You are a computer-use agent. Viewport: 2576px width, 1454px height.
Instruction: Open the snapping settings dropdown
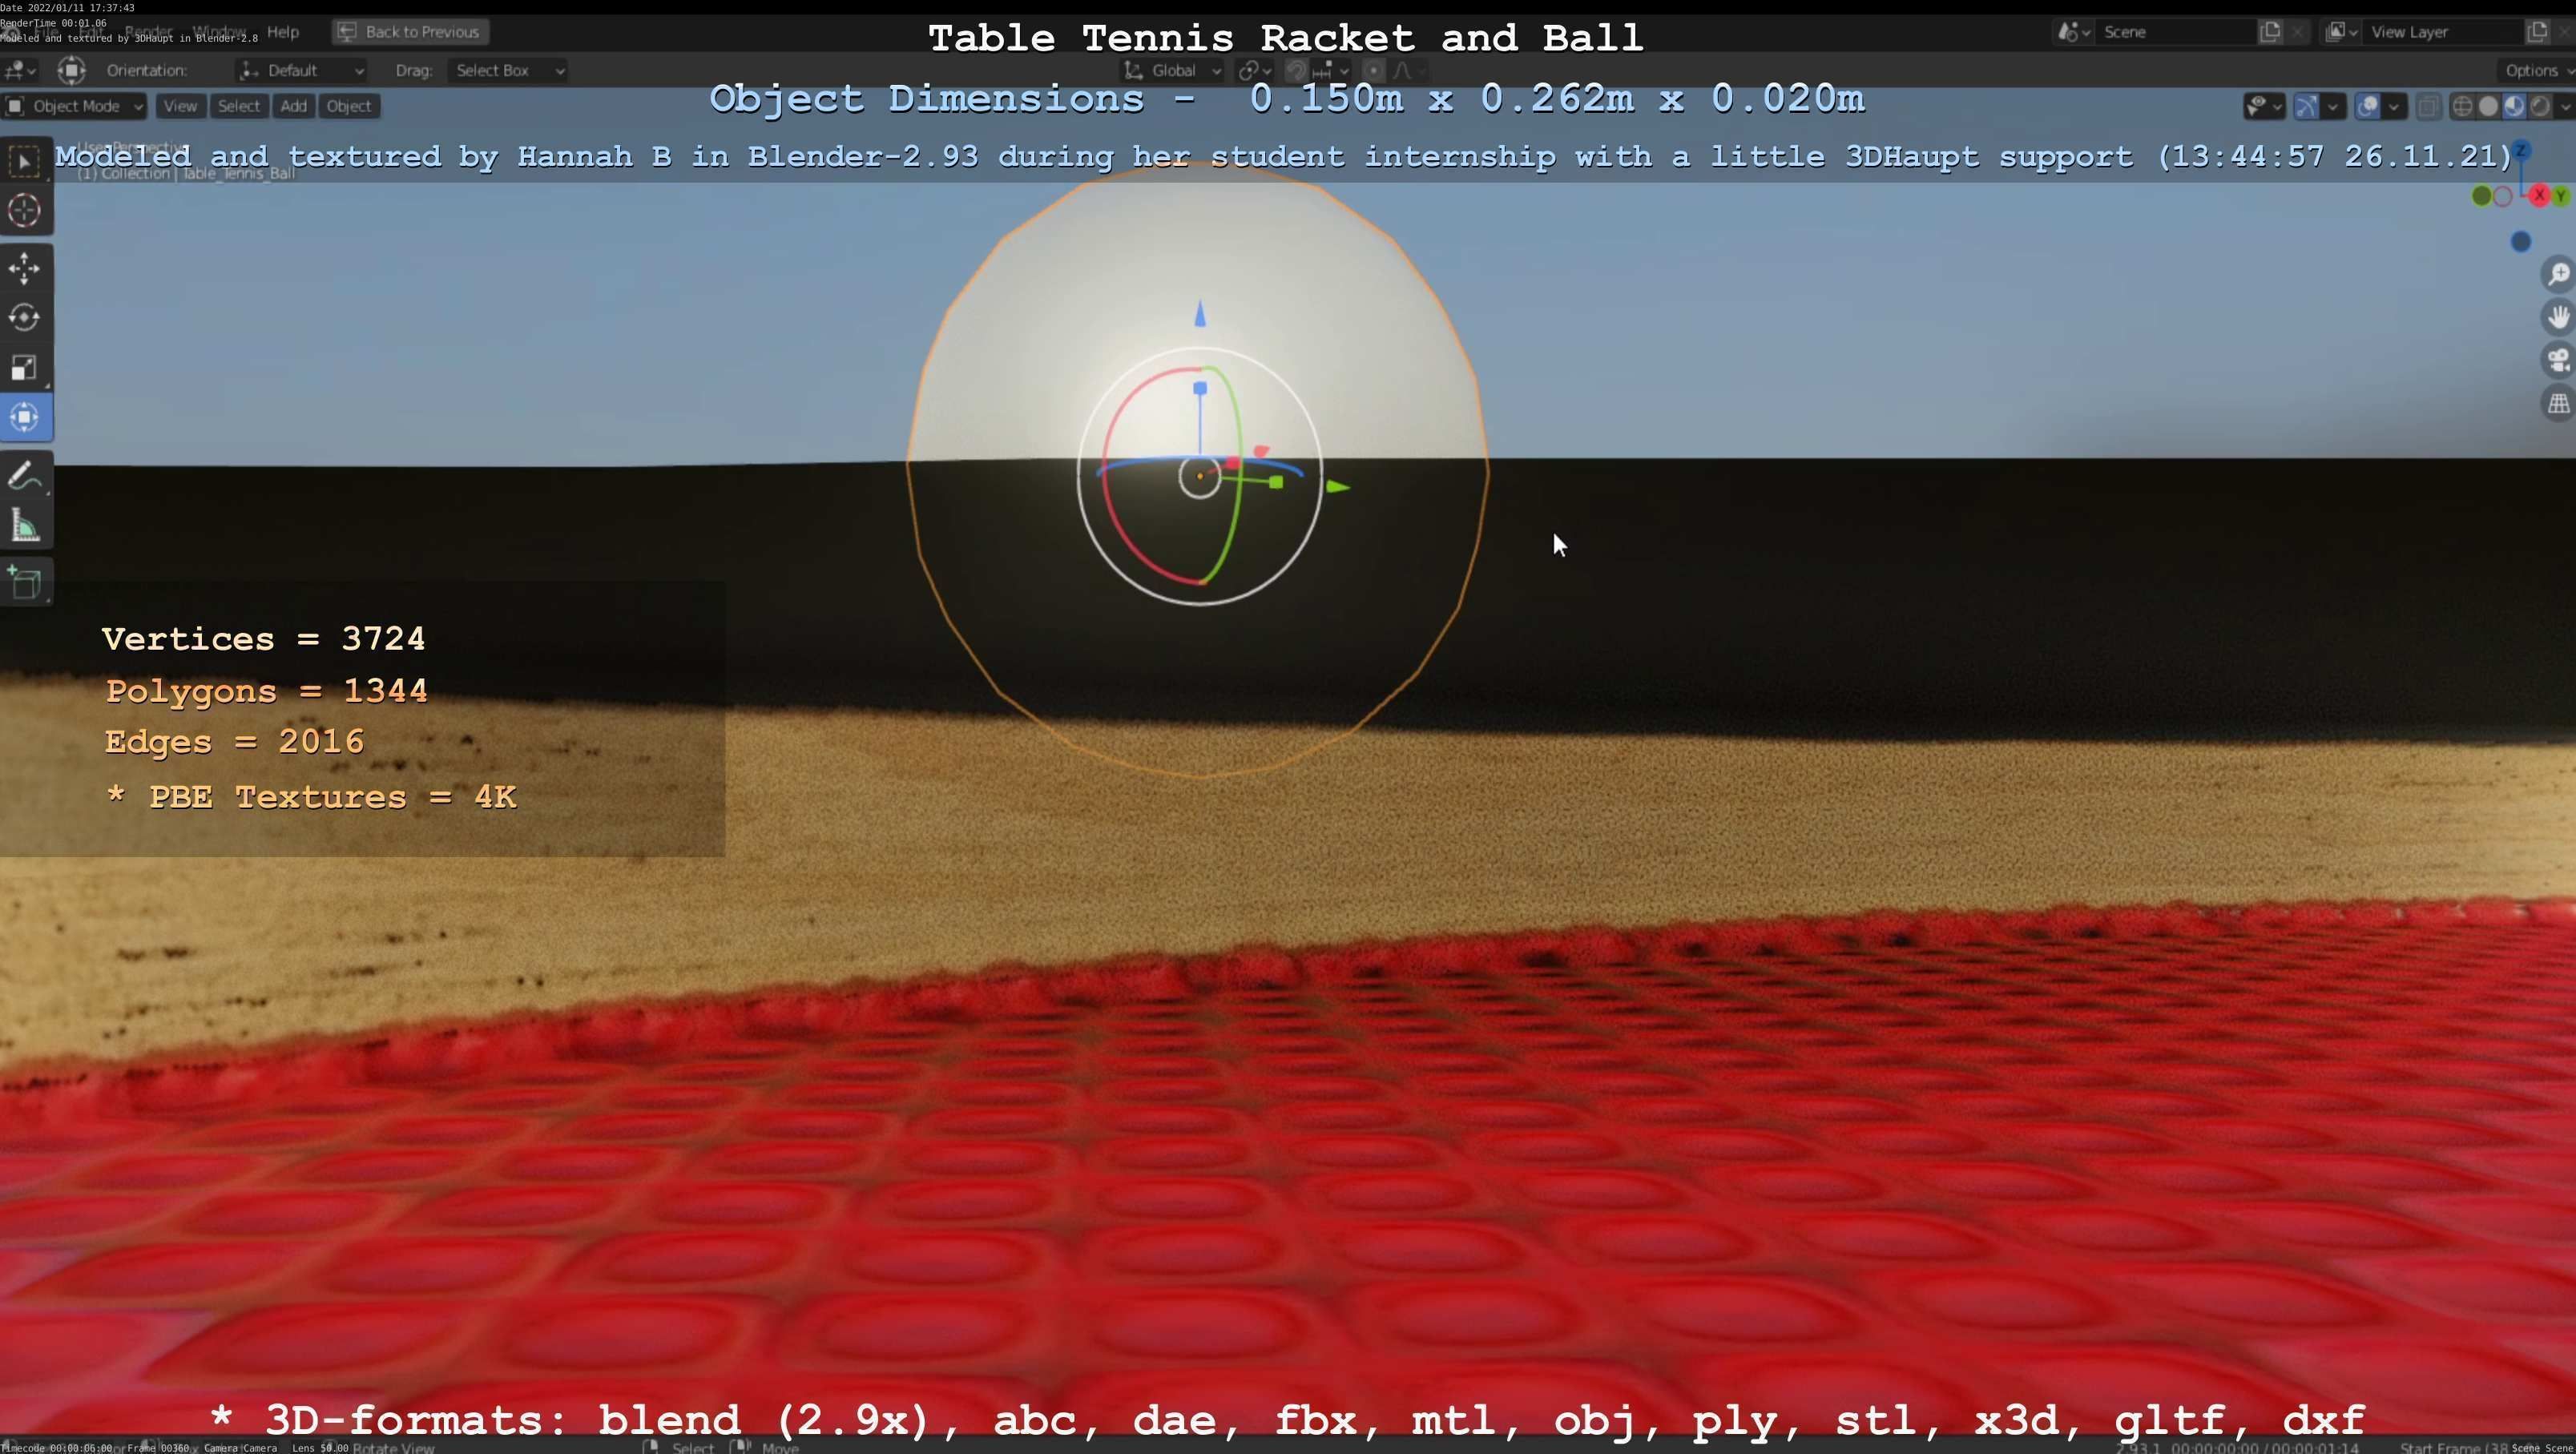click(x=1332, y=70)
